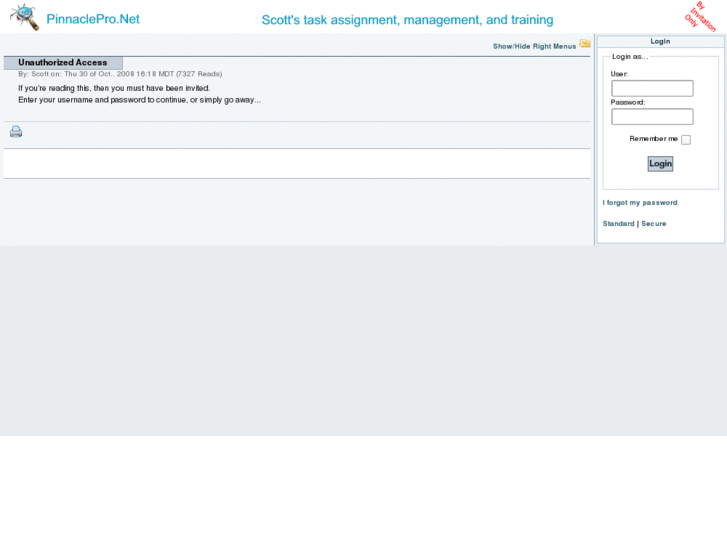Toggle Show/Hide Right Menus link

click(534, 46)
